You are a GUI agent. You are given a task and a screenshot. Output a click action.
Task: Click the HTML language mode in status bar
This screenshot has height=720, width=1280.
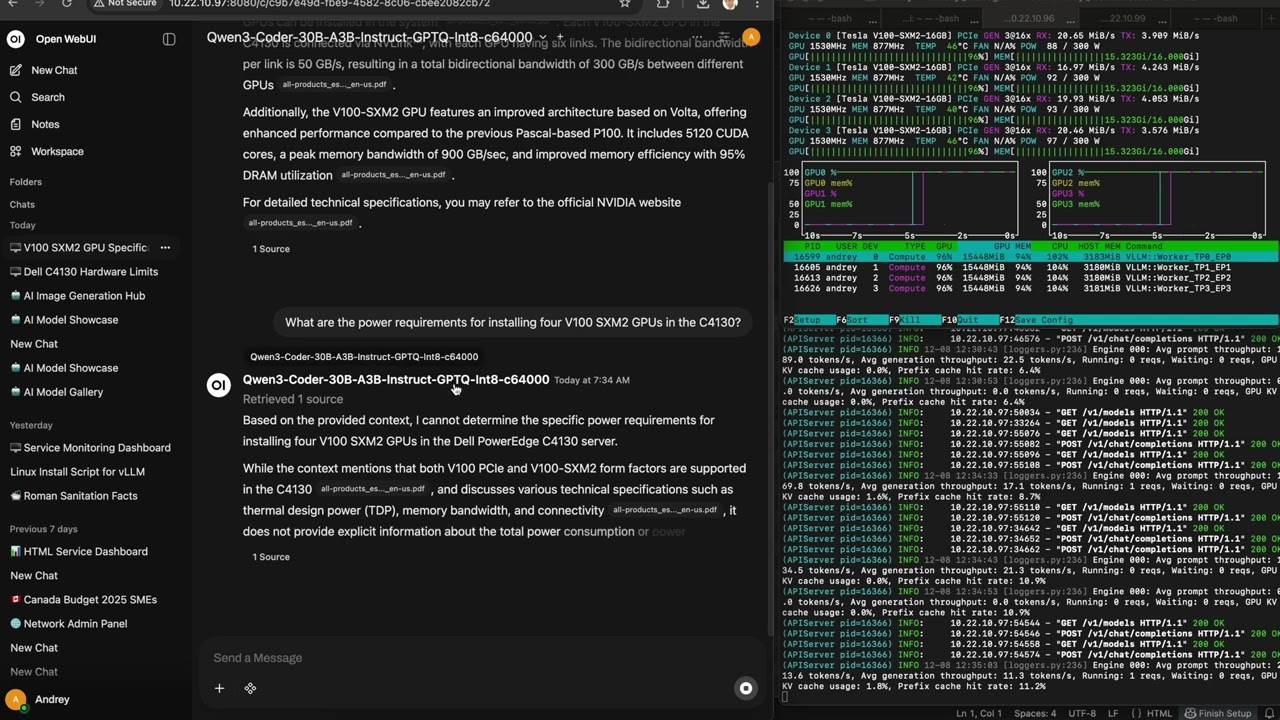coord(1159,713)
